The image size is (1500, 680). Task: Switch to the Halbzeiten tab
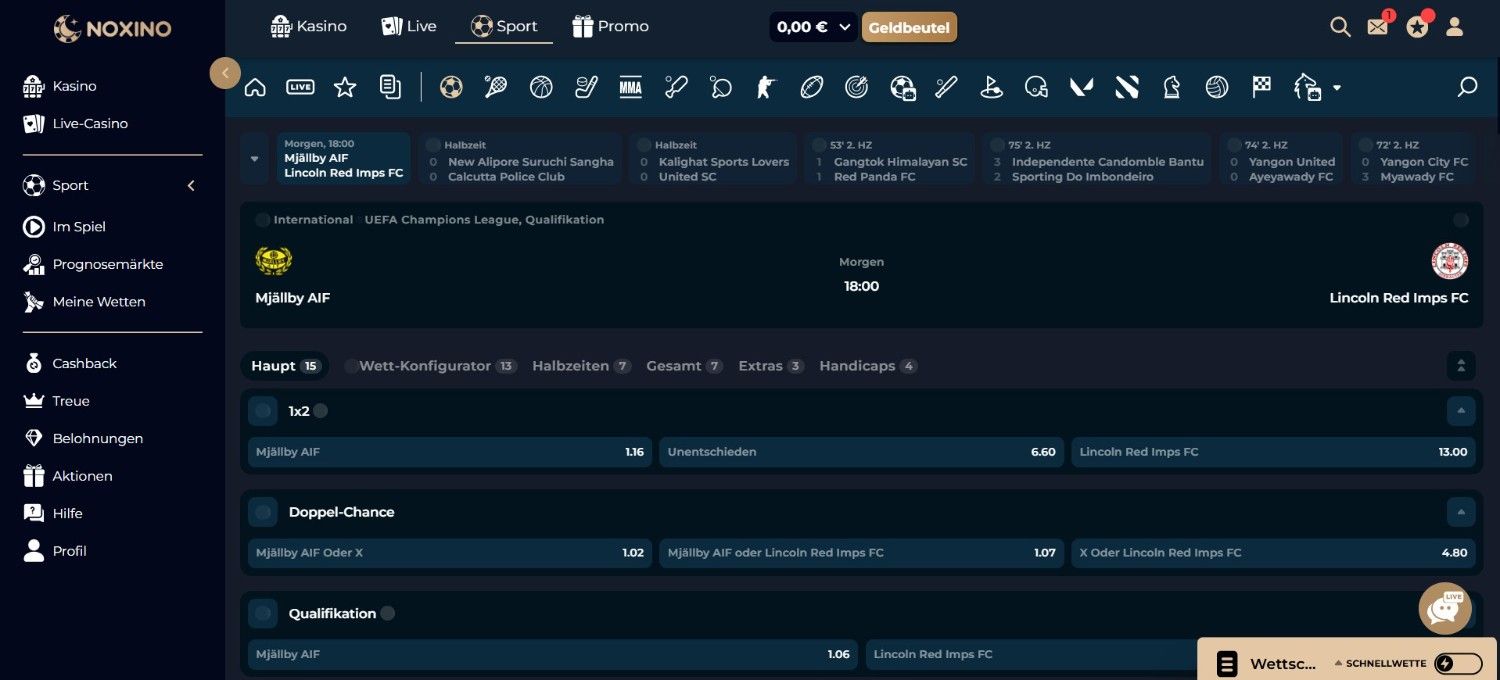click(x=581, y=366)
